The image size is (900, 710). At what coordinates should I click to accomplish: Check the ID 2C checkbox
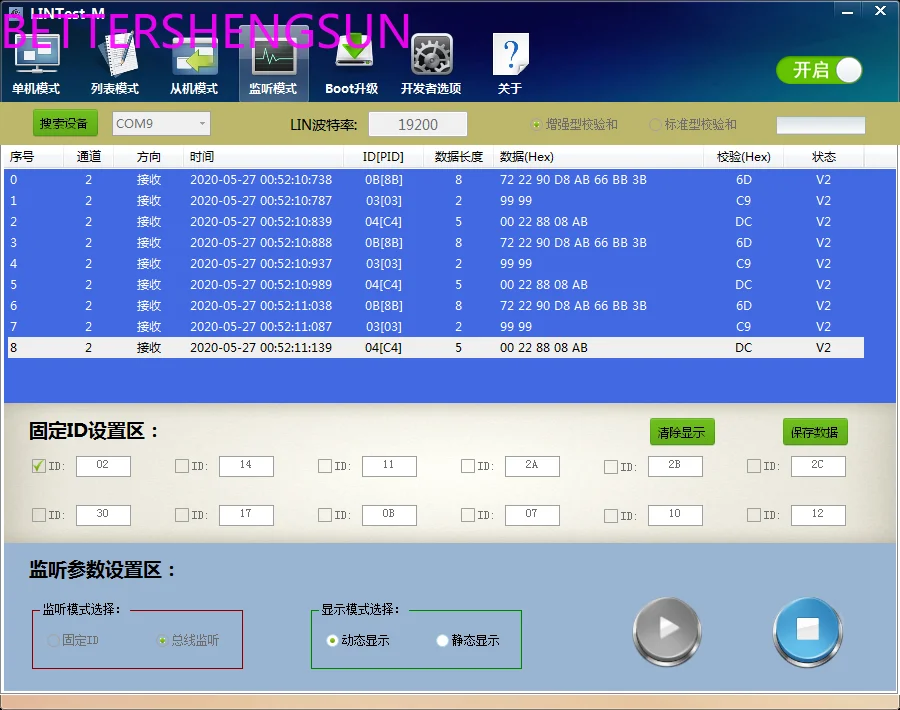(753, 466)
